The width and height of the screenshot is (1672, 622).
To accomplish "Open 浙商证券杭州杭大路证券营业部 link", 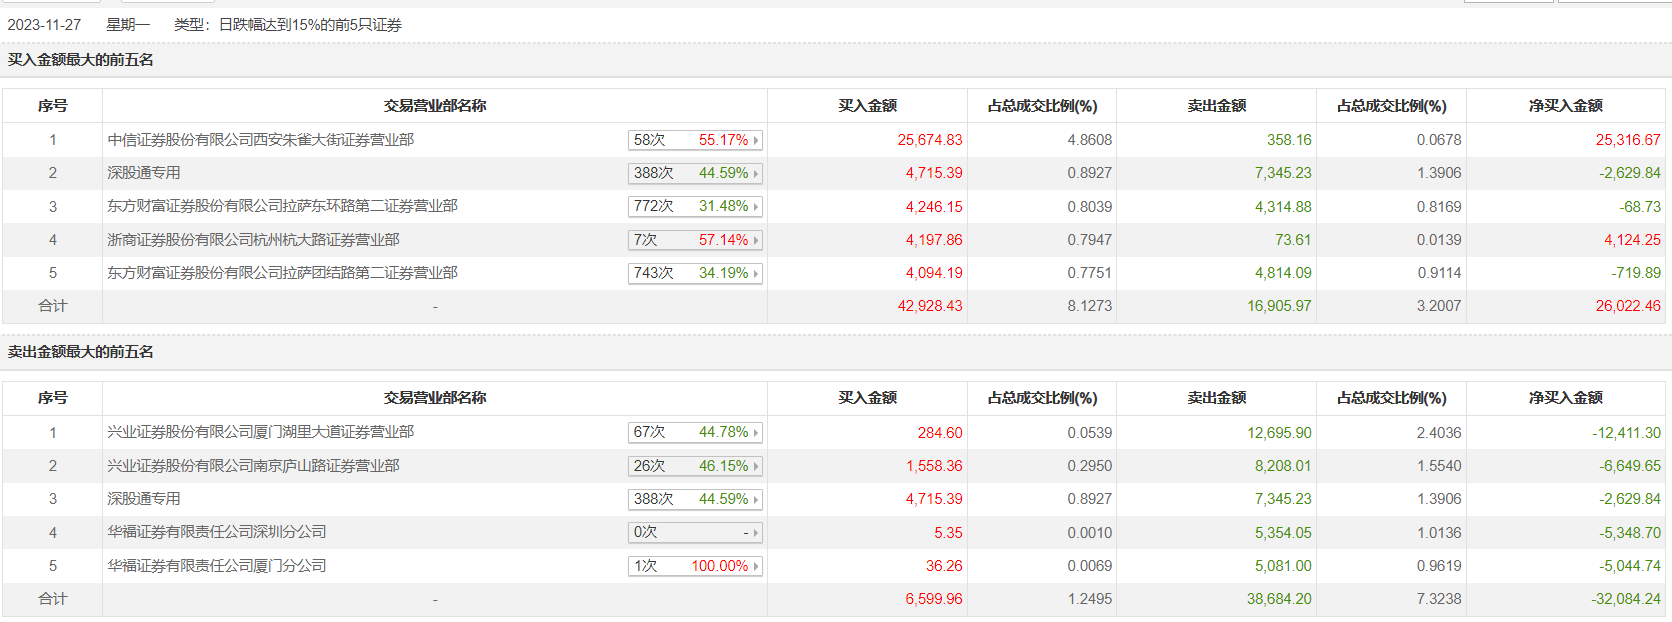I will click(253, 240).
